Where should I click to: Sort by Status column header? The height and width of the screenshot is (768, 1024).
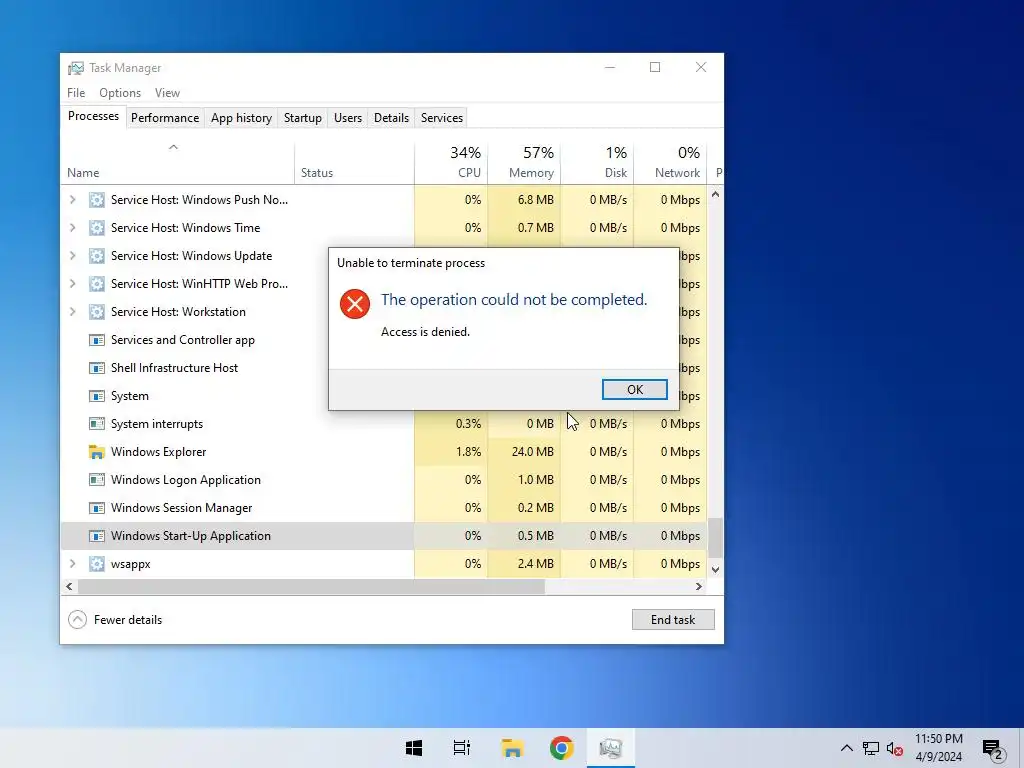point(354,163)
